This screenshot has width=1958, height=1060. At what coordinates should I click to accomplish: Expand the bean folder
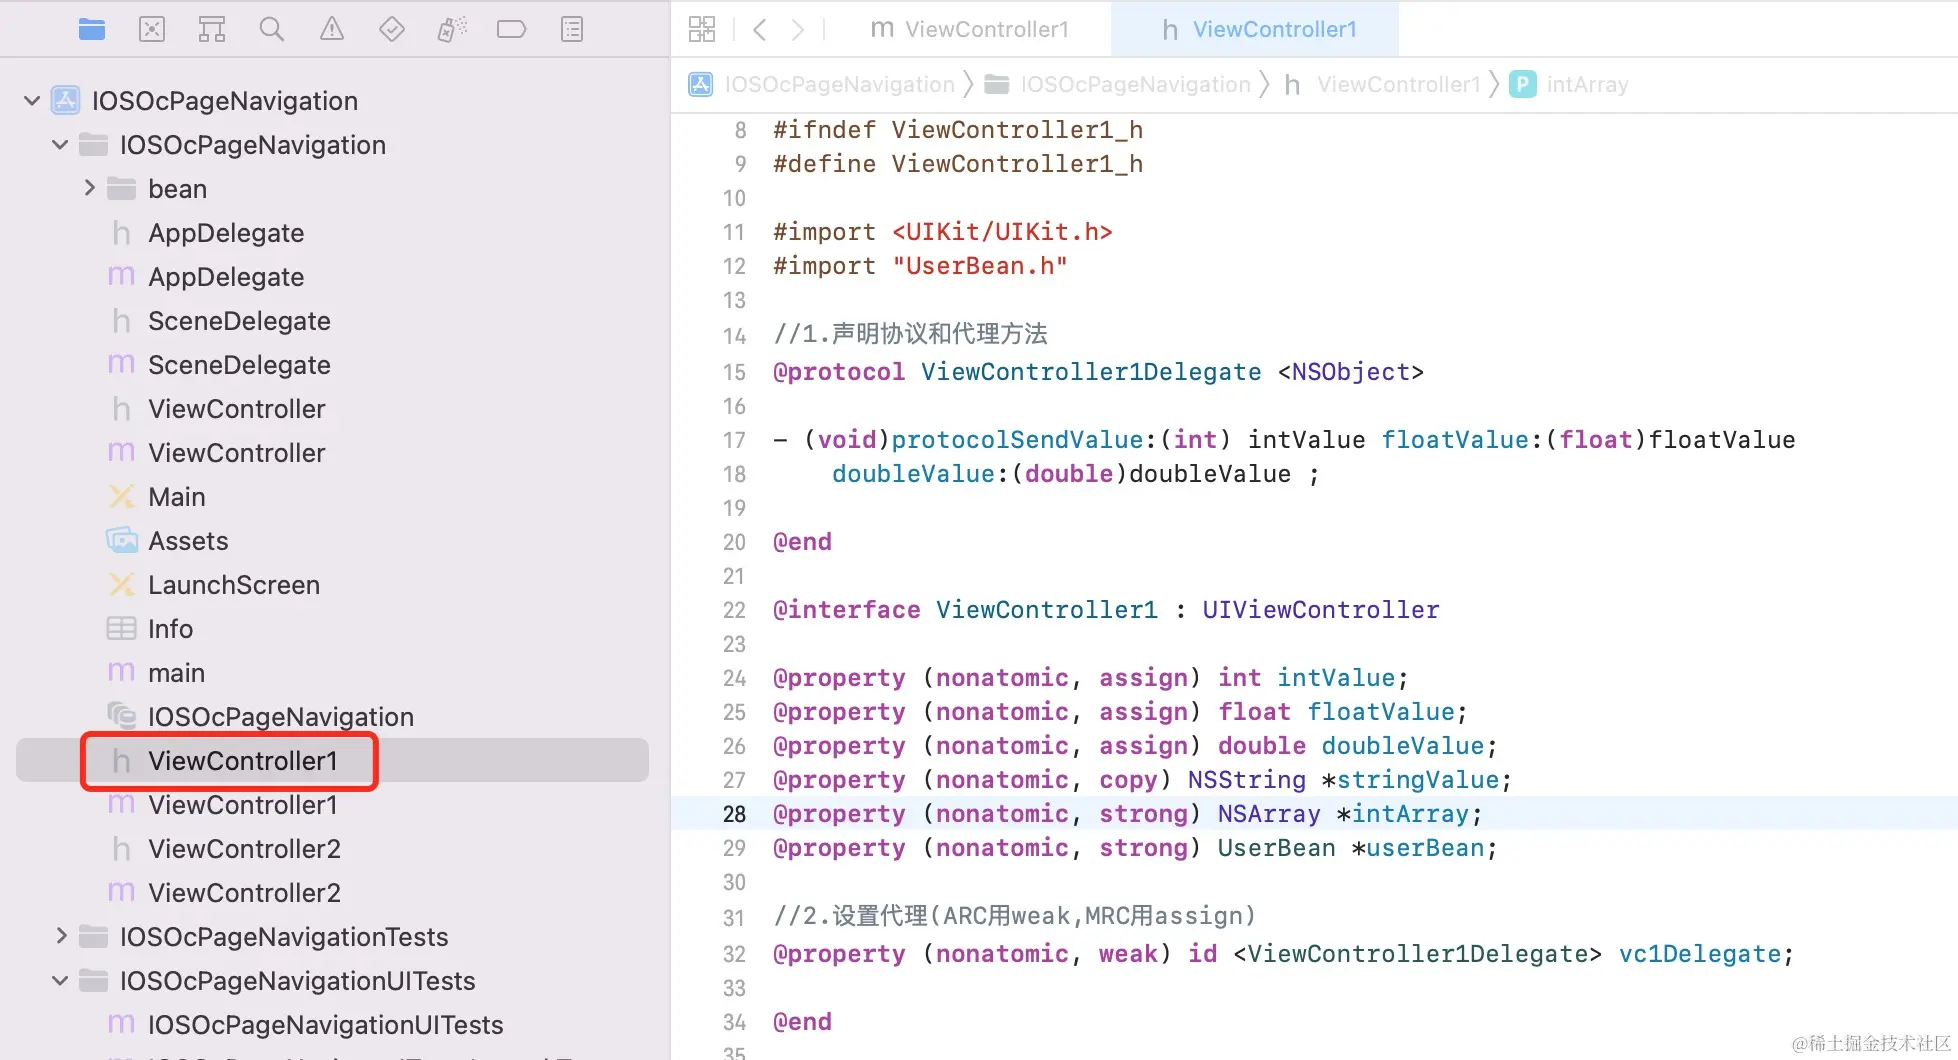click(x=90, y=188)
